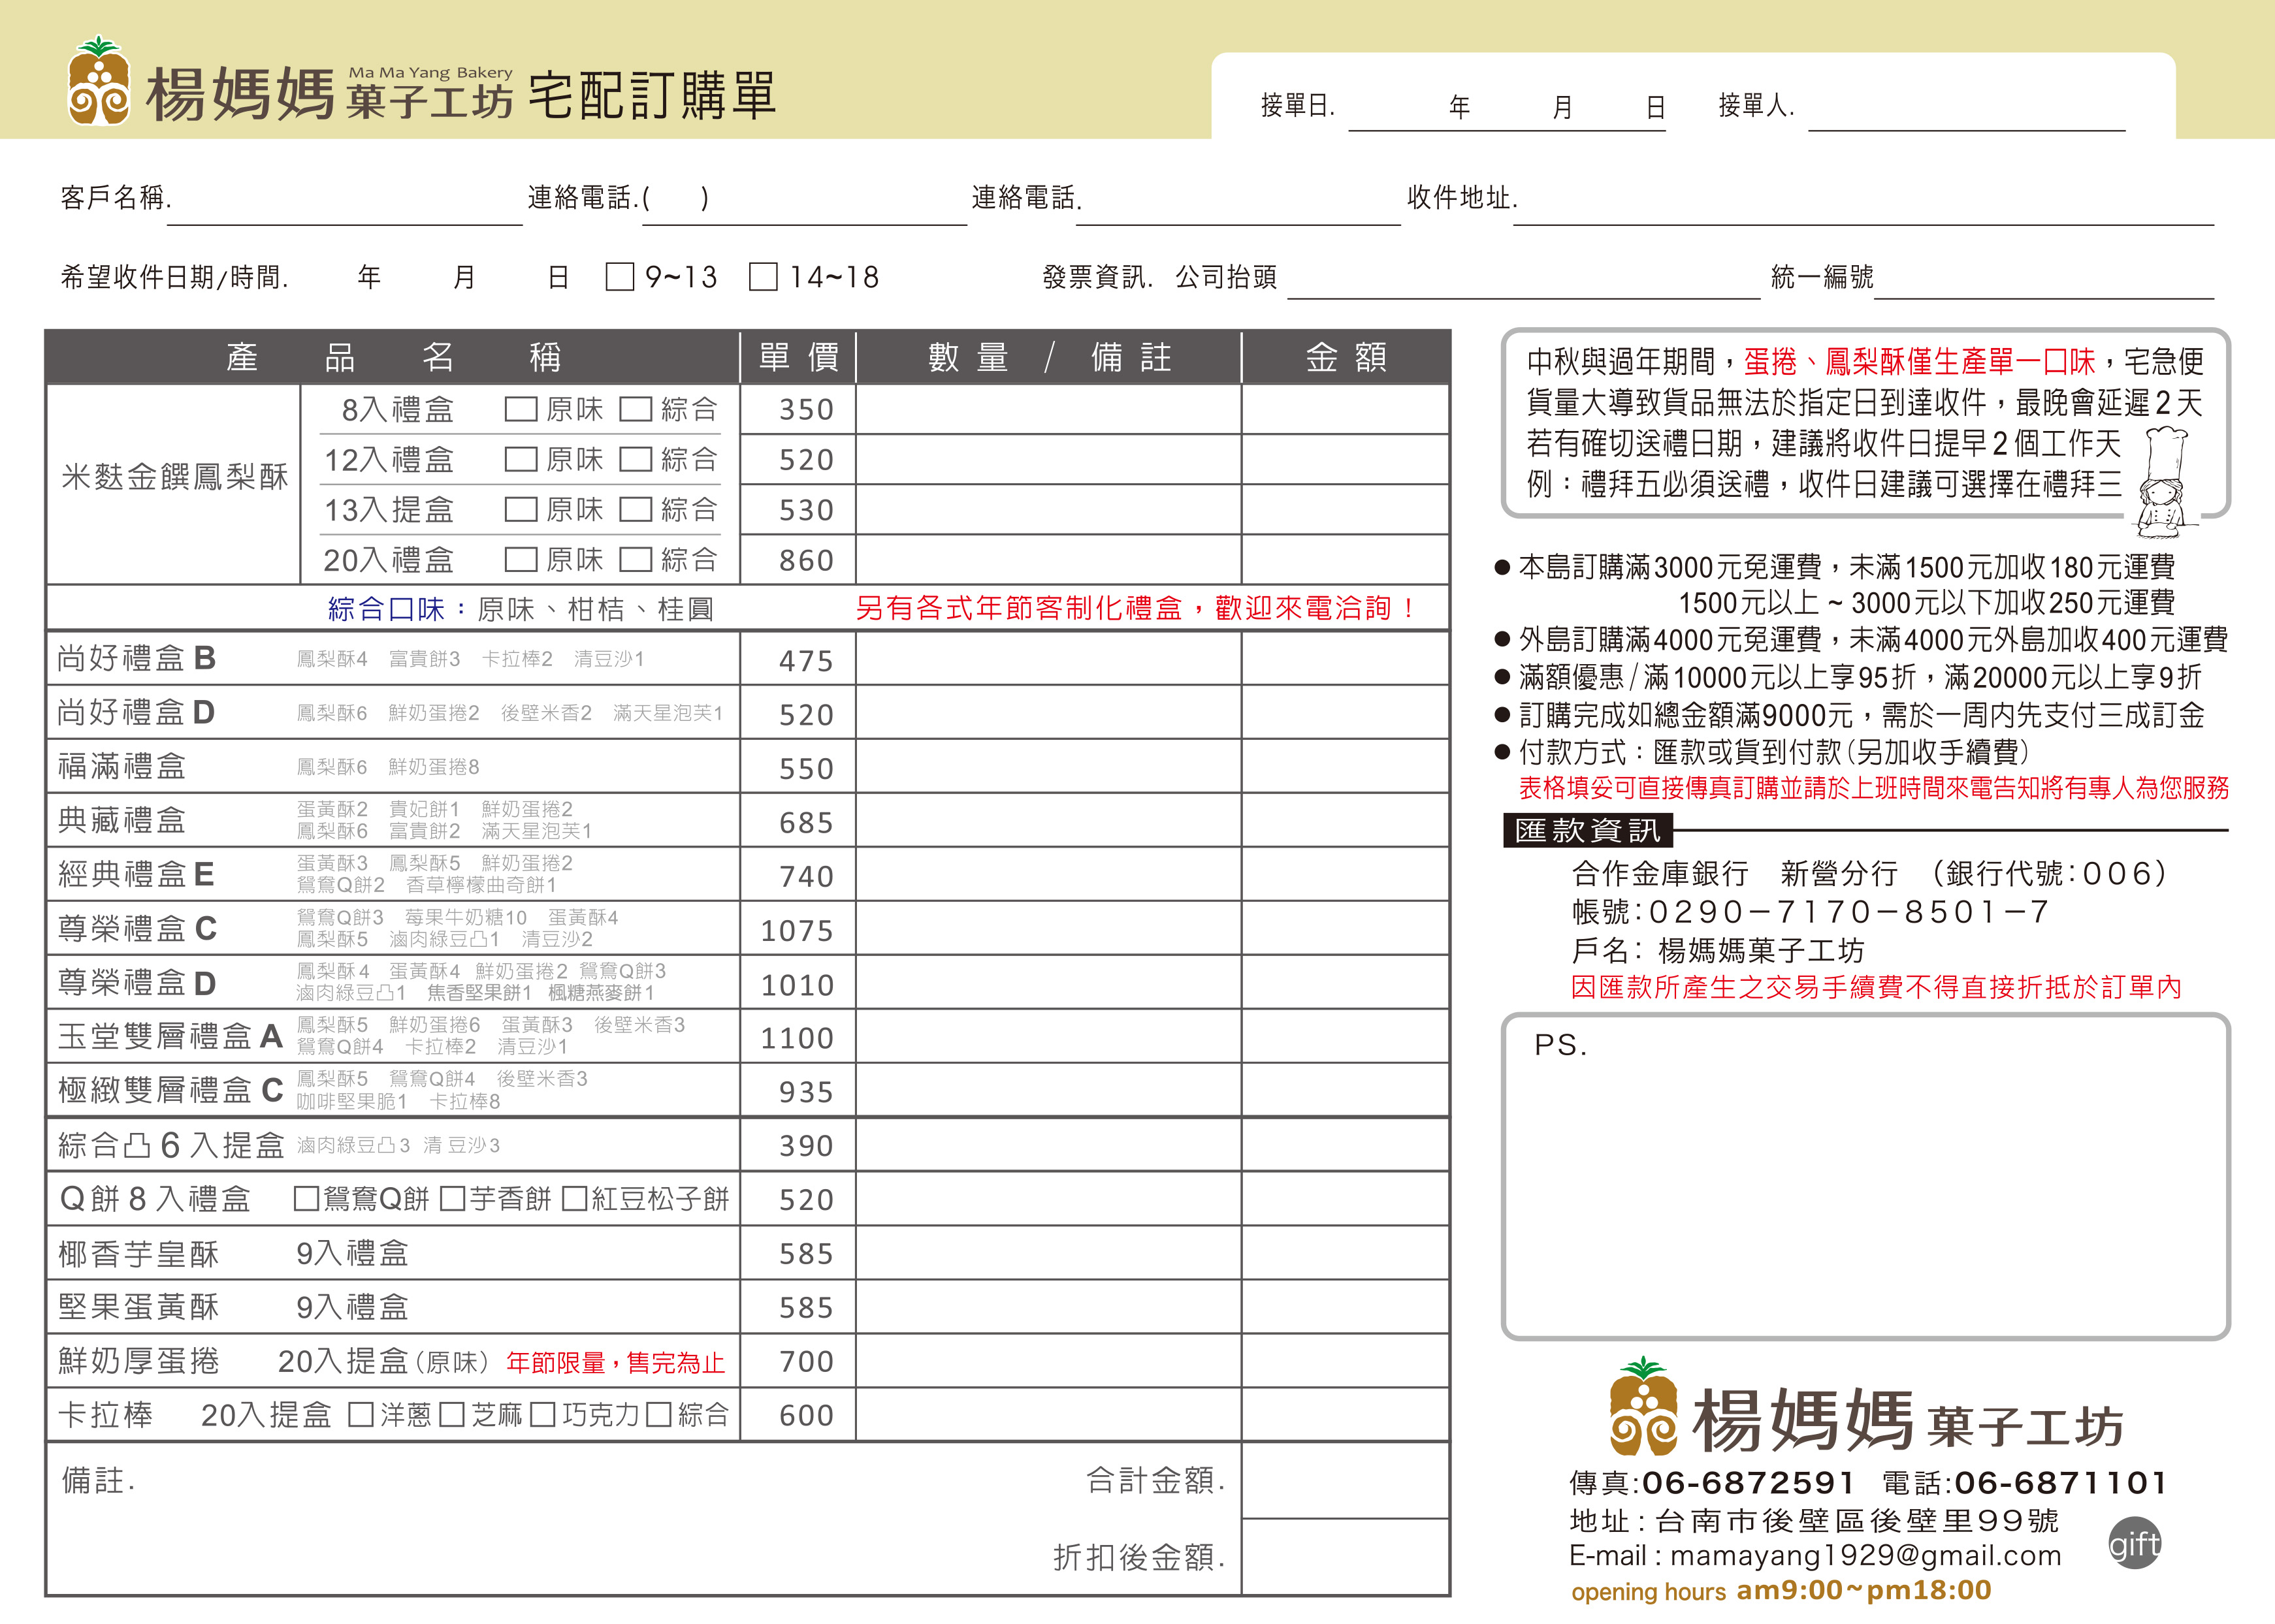Image resolution: width=2275 pixels, height=1624 pixels.
Task: Check 巧克力 flavor for 卡拉棒20入提盒
Action: 544,1415
